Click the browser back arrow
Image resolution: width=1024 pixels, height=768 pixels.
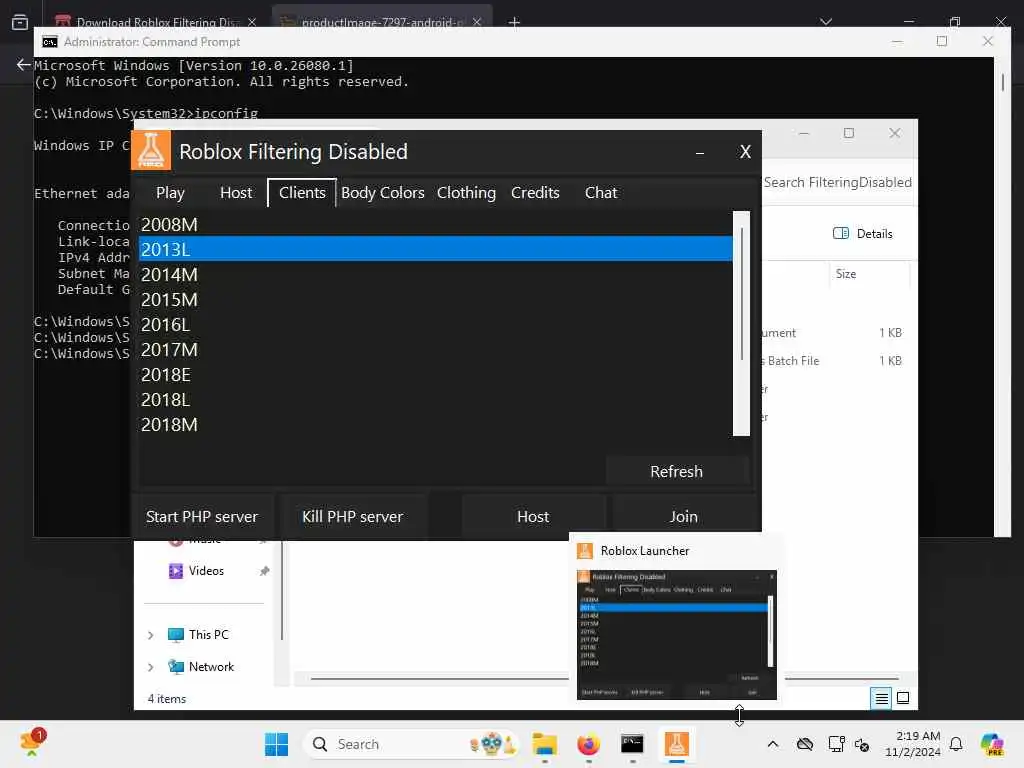coord(24,65)
